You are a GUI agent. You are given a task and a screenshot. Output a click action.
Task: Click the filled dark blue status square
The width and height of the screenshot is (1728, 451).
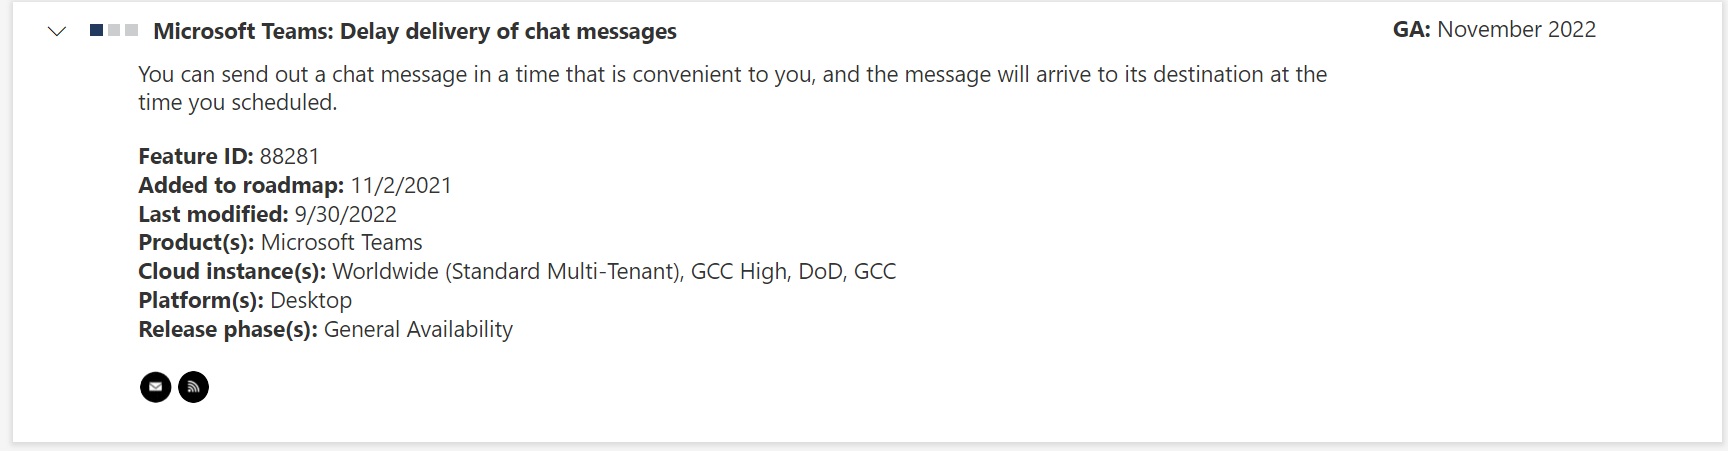96,30
